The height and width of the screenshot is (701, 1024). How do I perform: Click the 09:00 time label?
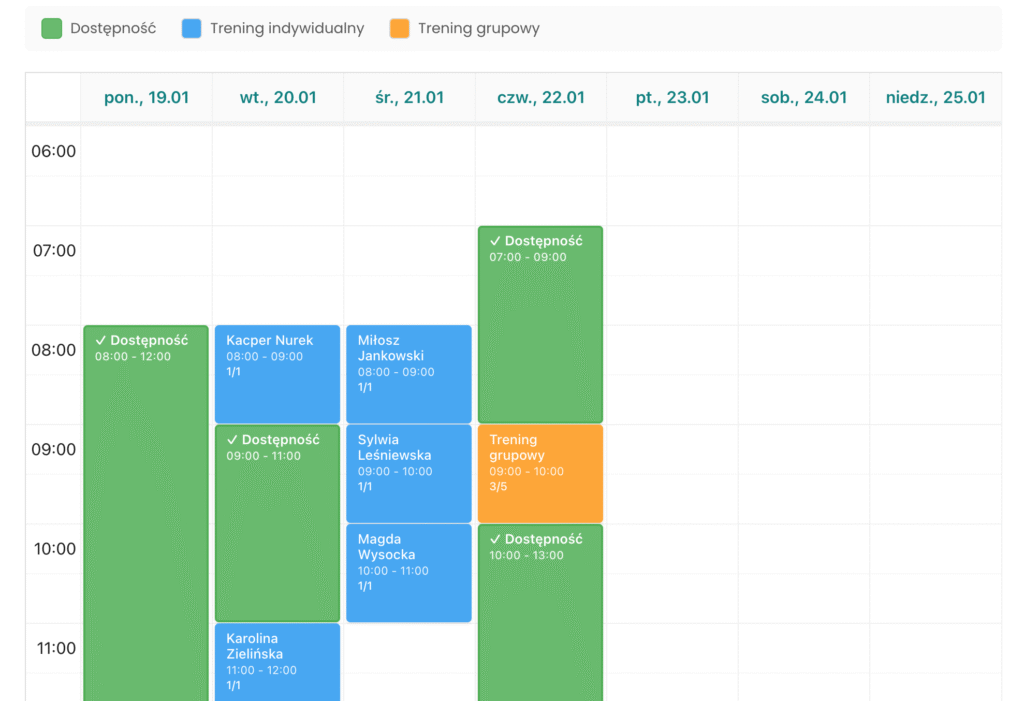(x=54, y=449)
